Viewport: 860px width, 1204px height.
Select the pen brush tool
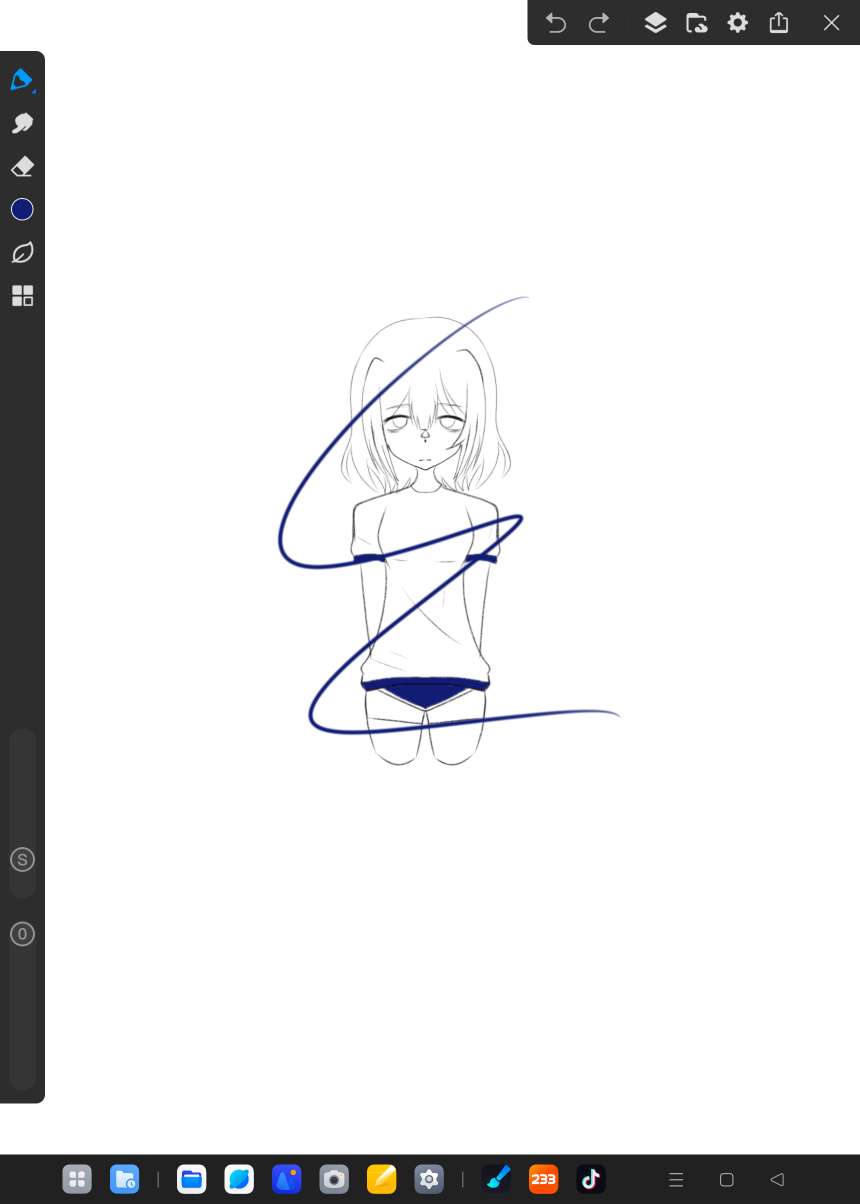coord(22,80)
